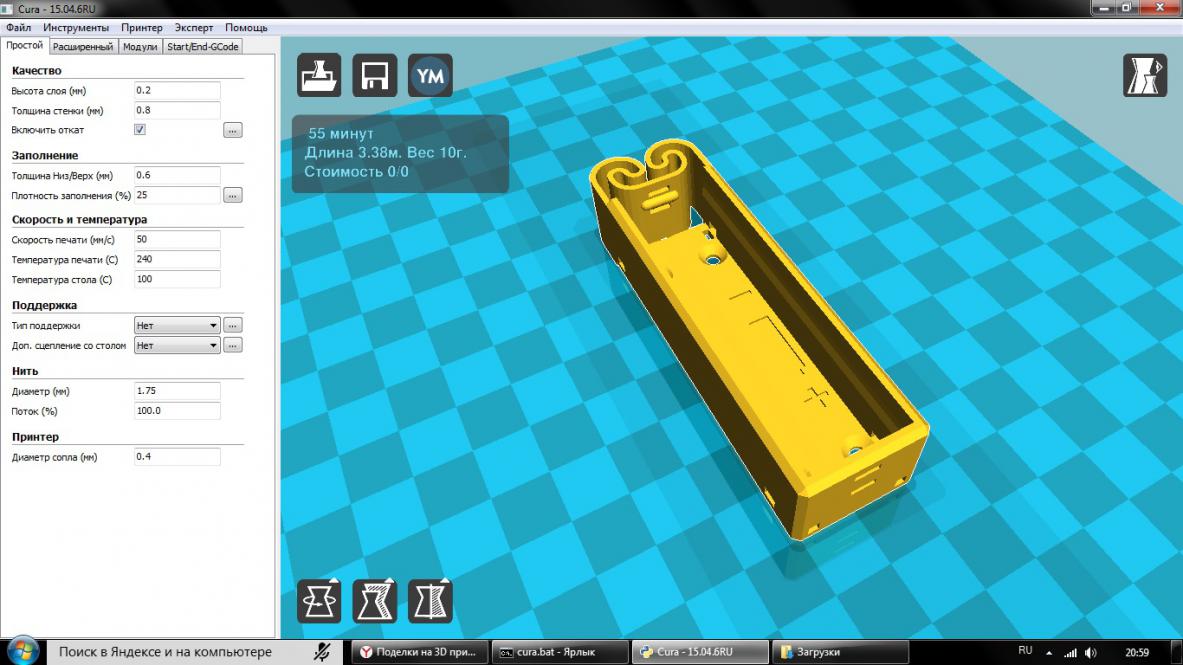Switch to the Расширенный tab
Image resolution: width=1183 pixels, height=665 pixels.
point(83,46)
